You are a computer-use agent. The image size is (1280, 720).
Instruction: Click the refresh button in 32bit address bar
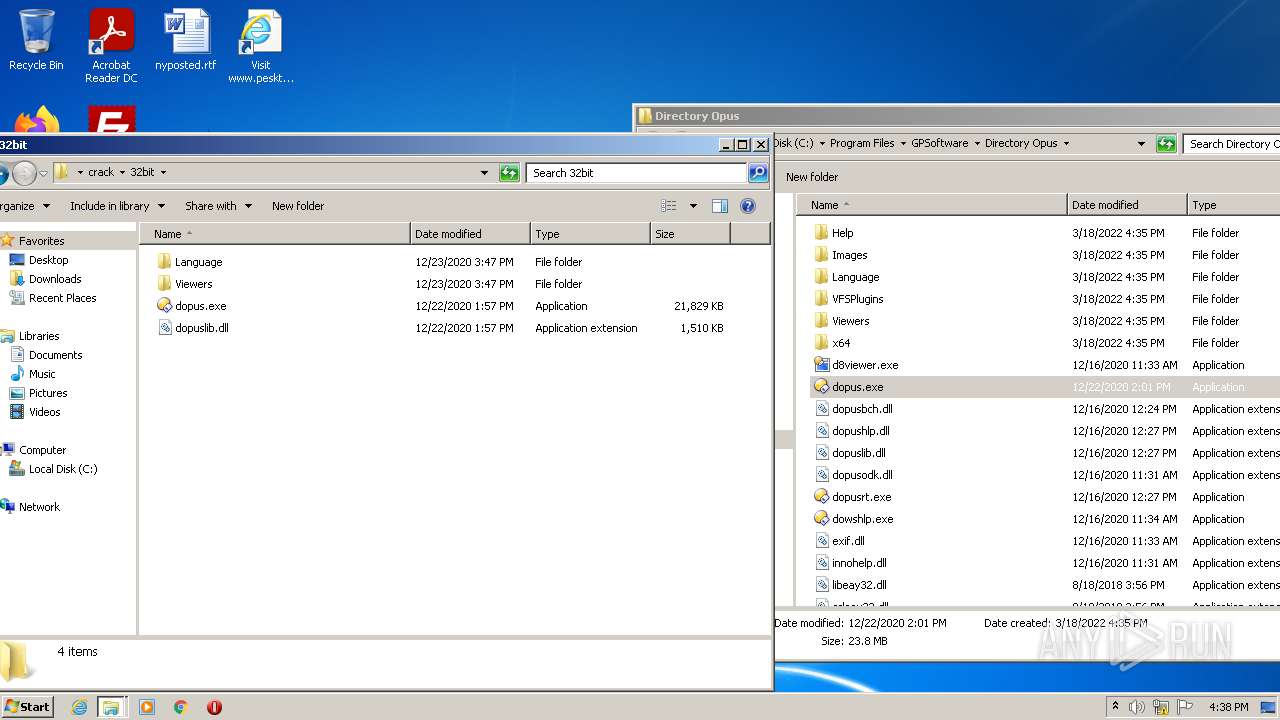point(509,173)
